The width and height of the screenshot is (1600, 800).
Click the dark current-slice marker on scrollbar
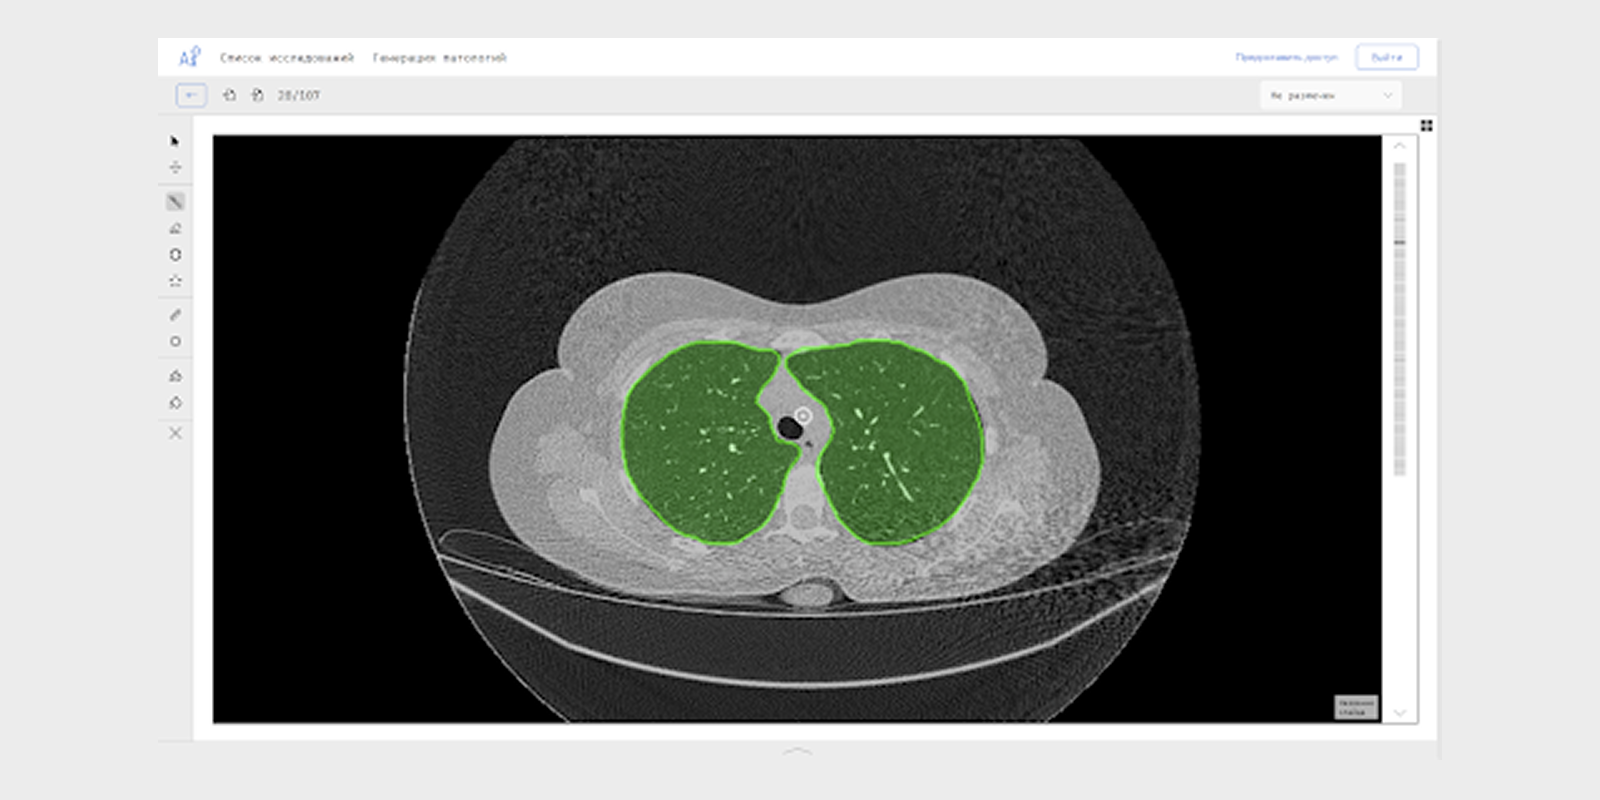pos(1399,242)
